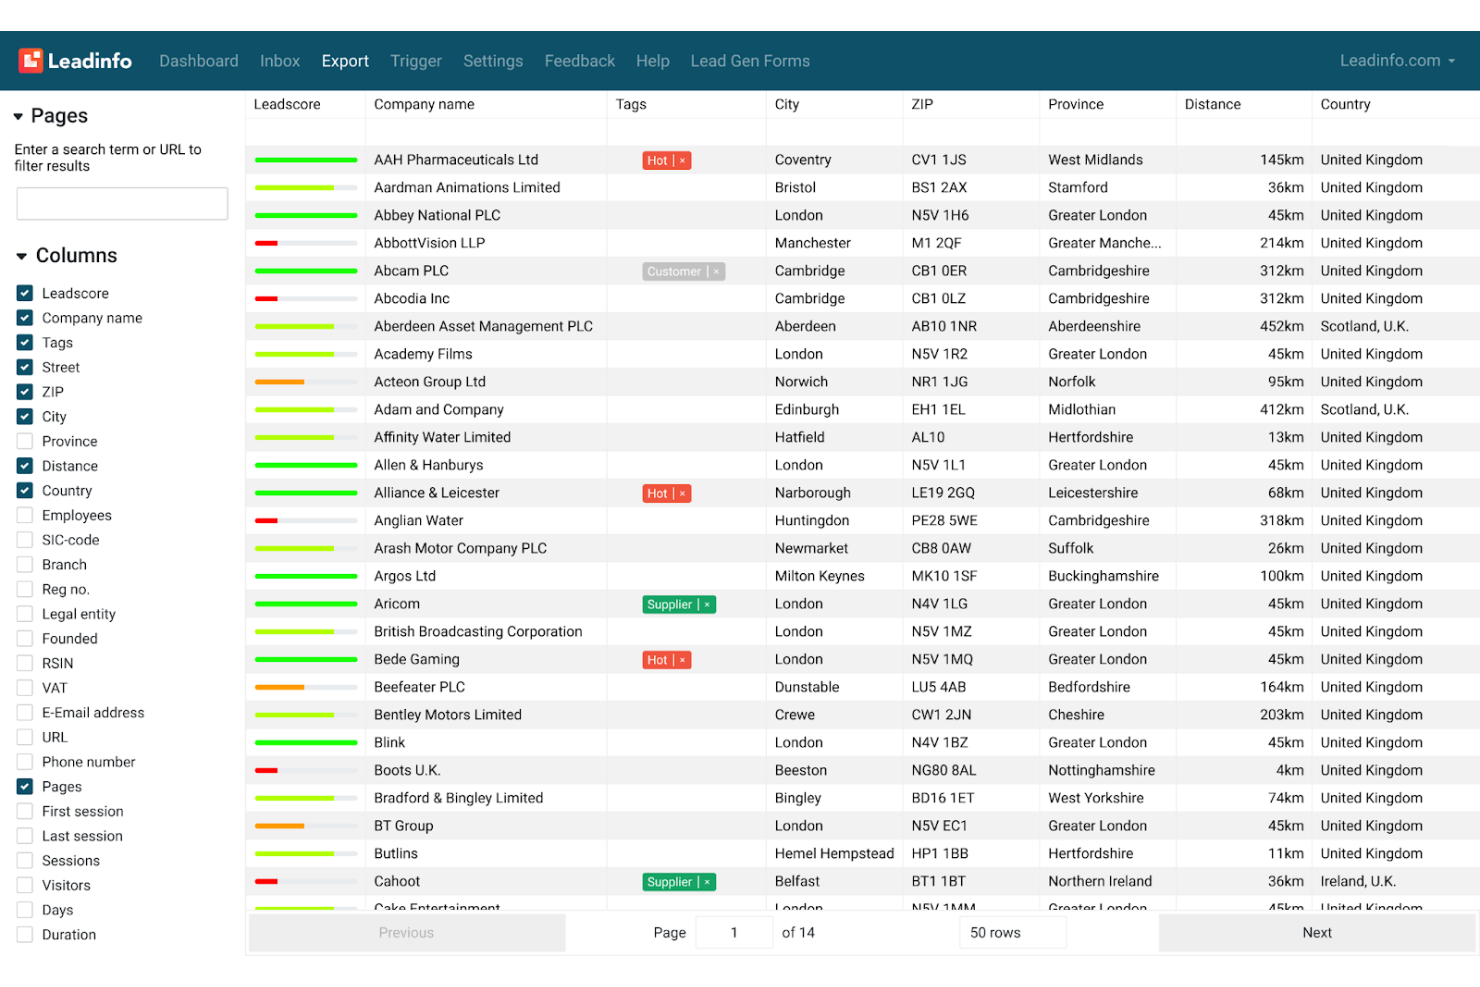Viewport: 1480px width, 987px height.
Task: Click the page number input field
Action: (x=734, y=932)
